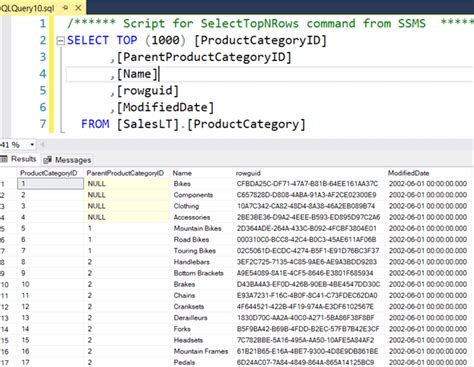Click the FROM keyword on line 7

point(95,124)
